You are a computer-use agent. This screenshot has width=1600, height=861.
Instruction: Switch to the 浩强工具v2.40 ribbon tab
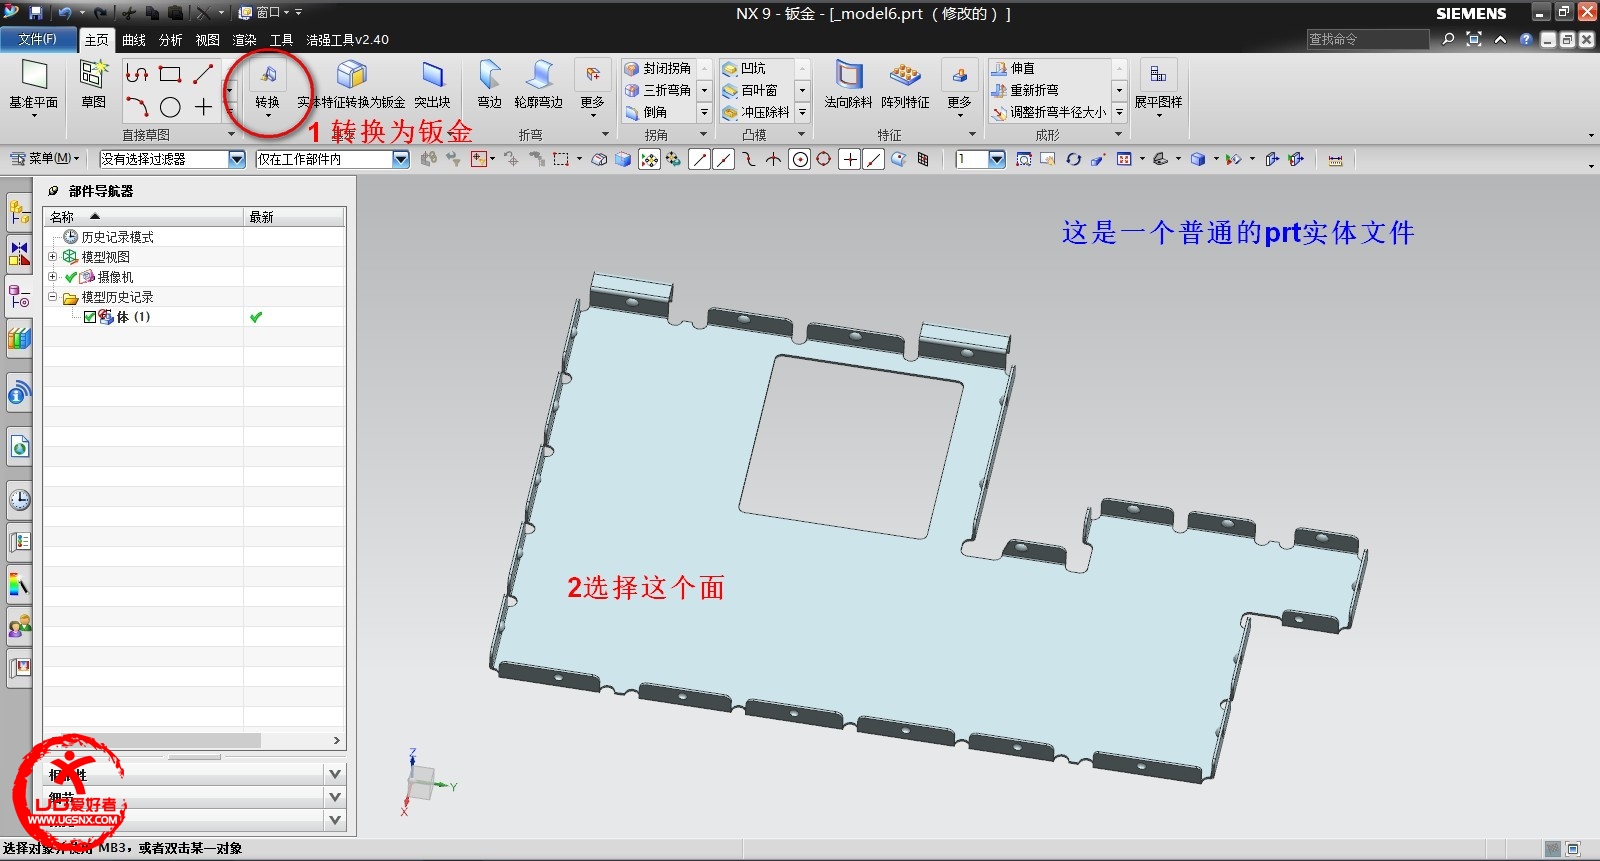[347, 40]
